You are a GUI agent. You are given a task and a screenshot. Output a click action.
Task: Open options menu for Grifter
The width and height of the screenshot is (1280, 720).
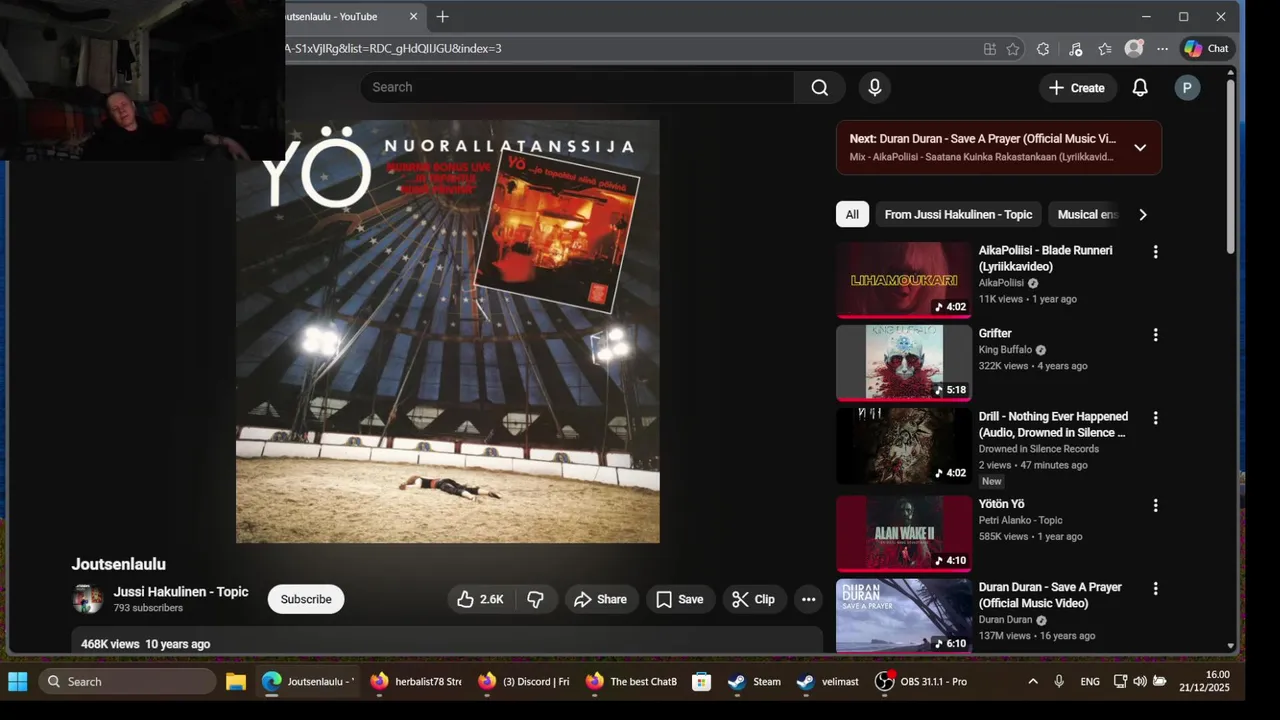[x=1156, y=335]
